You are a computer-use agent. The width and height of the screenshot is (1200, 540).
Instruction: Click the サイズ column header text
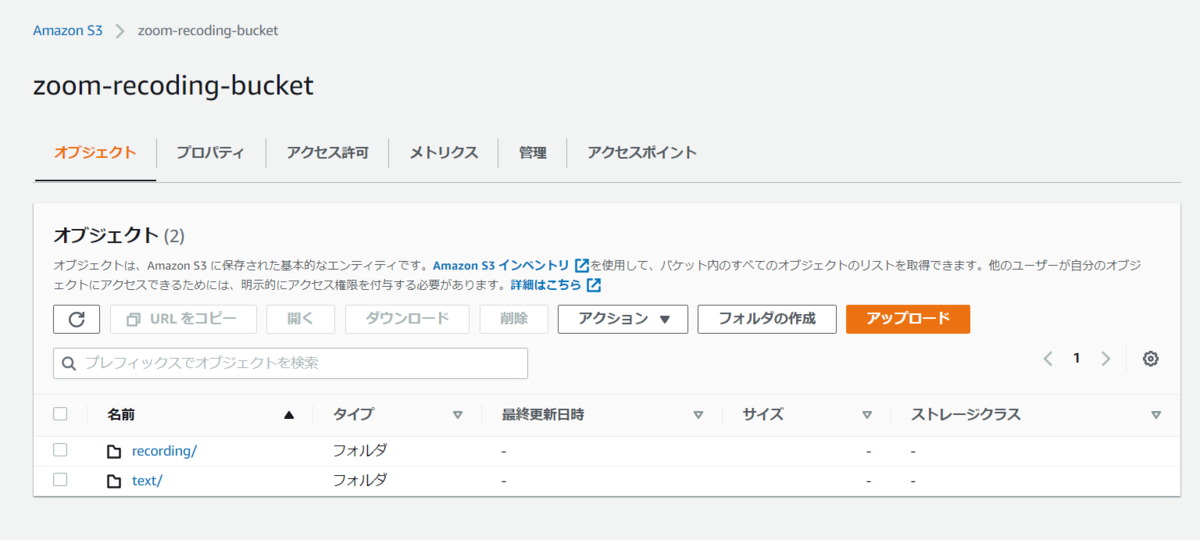tap(763, 414)
